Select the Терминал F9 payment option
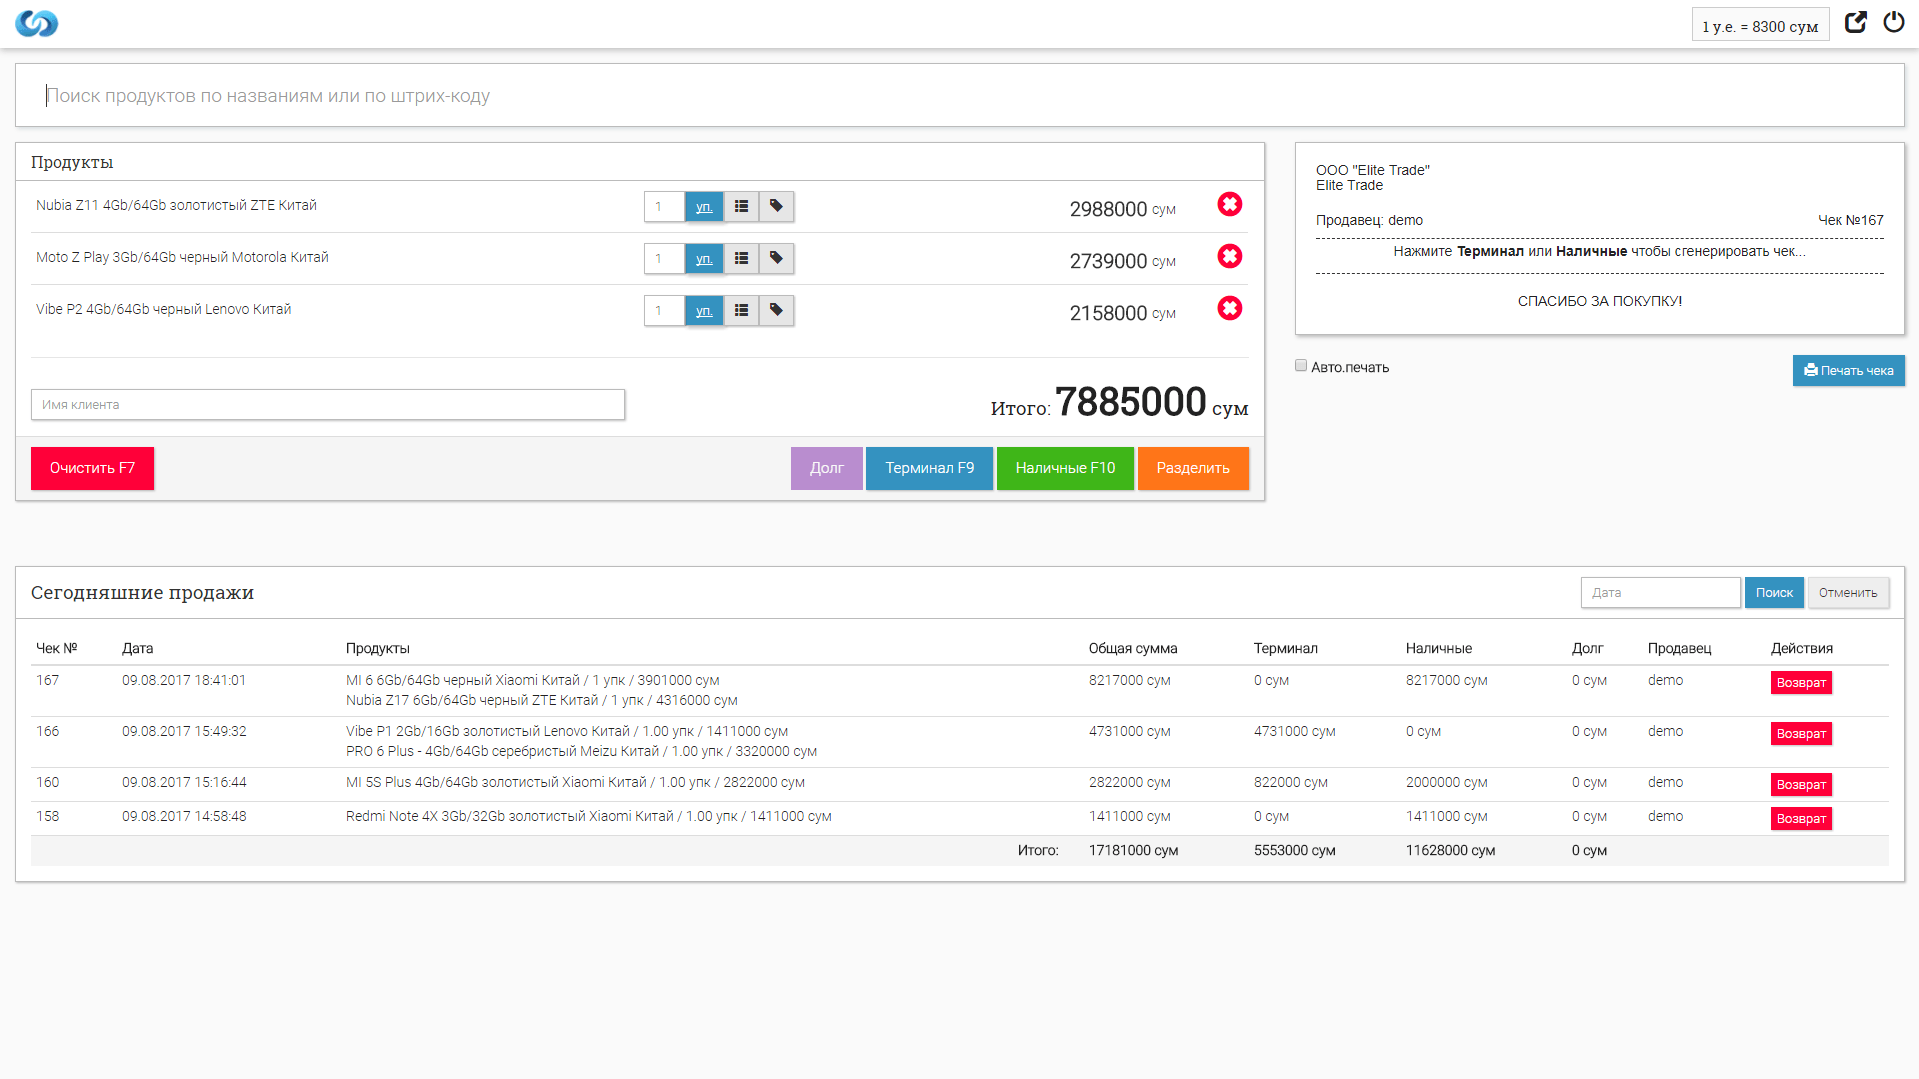 (x=929, y=468)
